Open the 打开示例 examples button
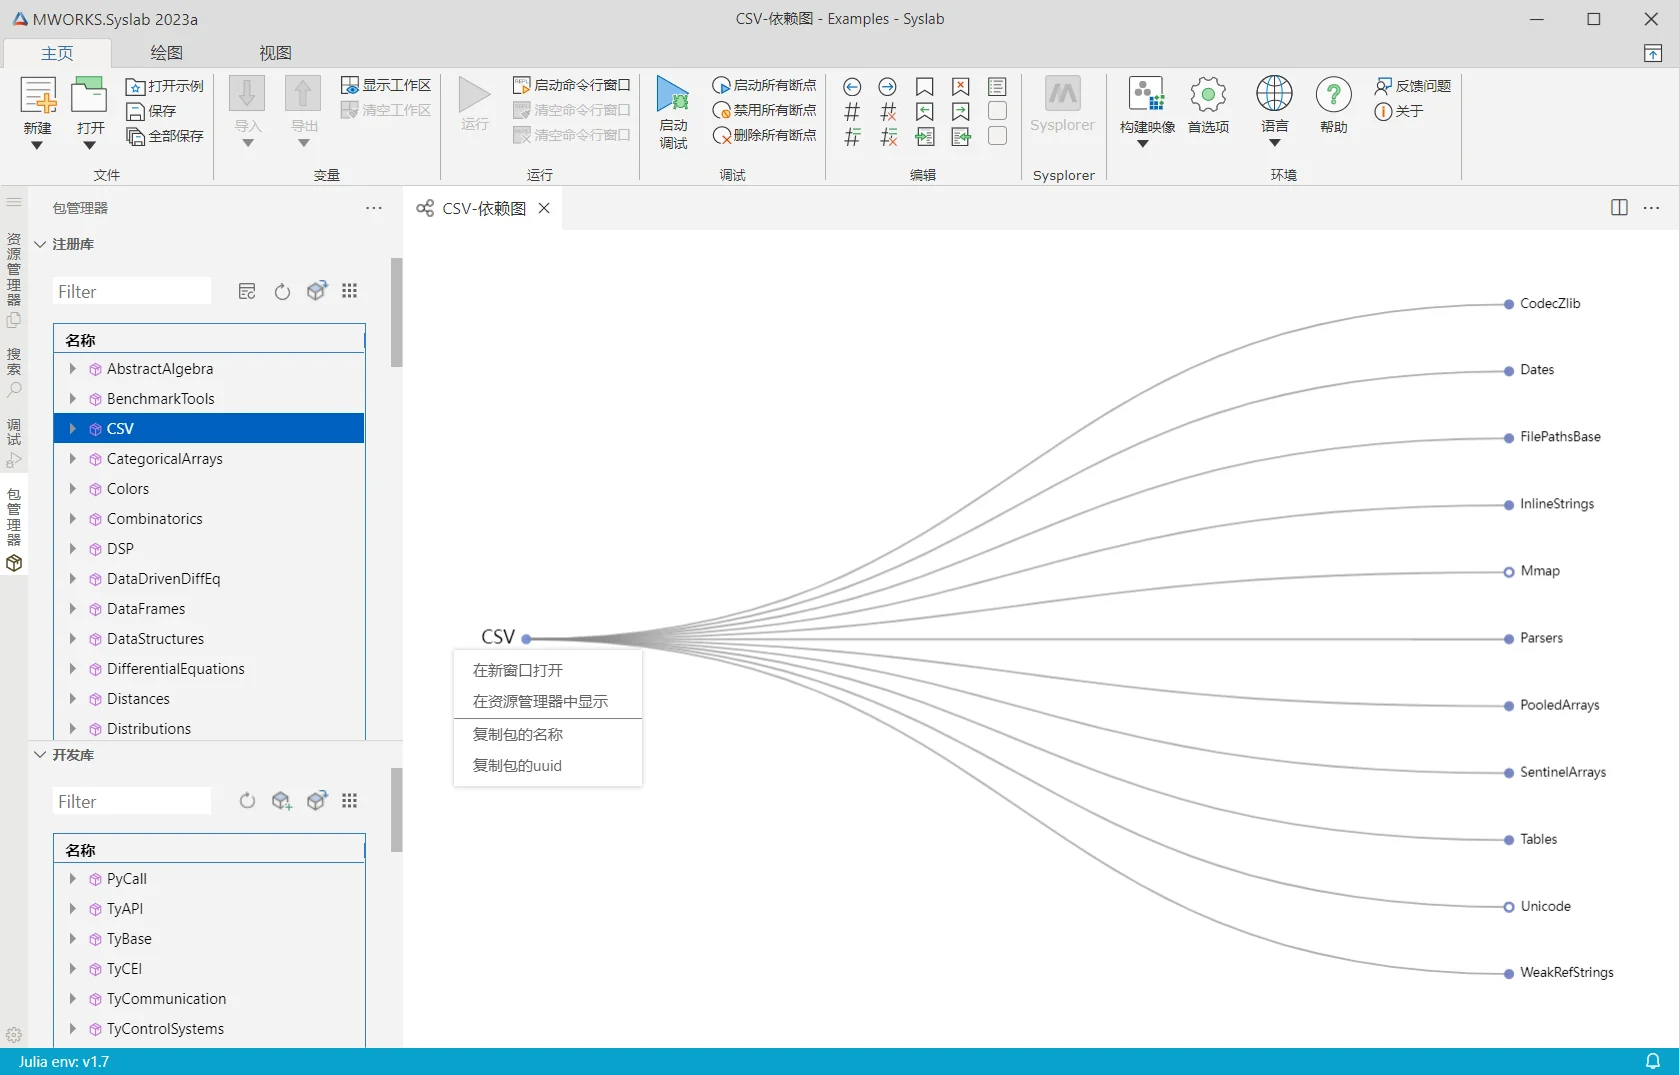The width and height of the screenshot is (1679, 1075). coord(165,86)
